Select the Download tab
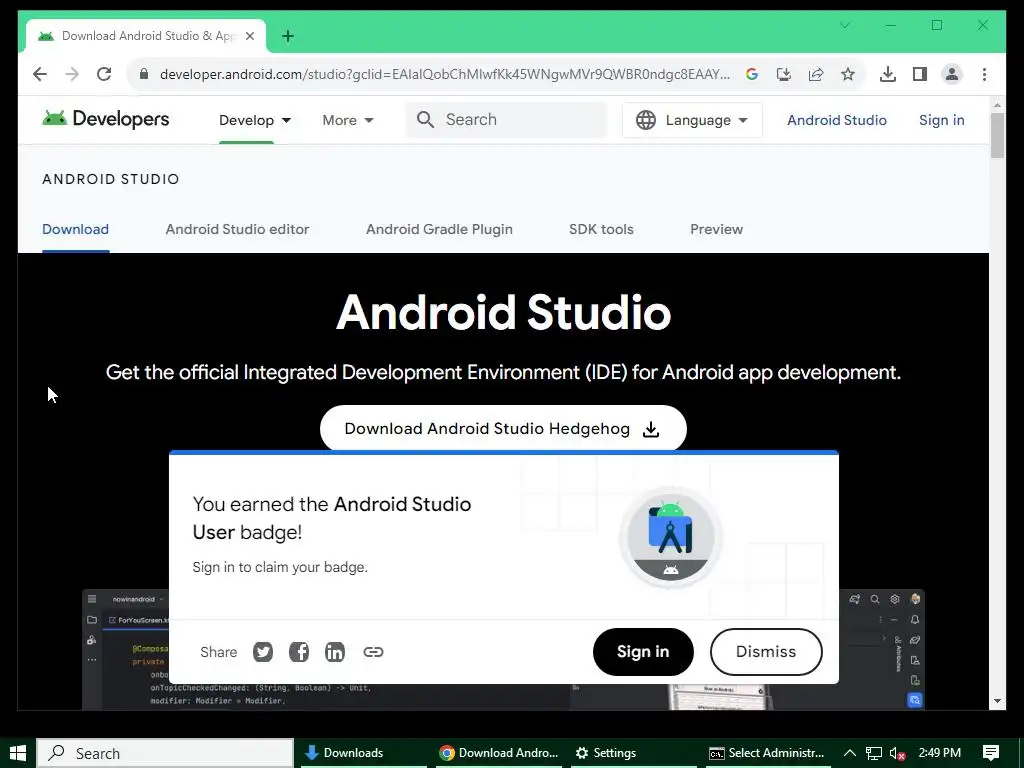Screen dimensions: 1024x768 point(75,229)
